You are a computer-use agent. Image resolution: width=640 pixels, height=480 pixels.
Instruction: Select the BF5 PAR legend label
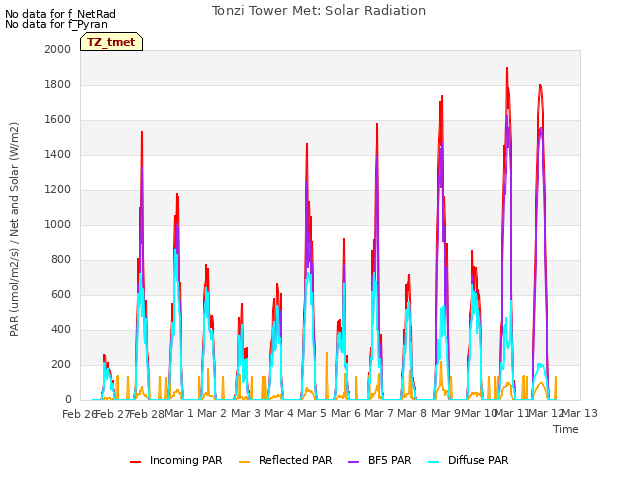click(389, 460)
